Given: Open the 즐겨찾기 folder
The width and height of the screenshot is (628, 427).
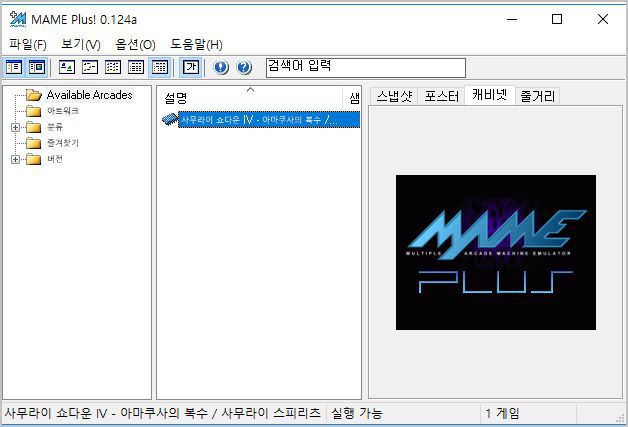Looking at the screenshot, I should [x=62, y=143].
